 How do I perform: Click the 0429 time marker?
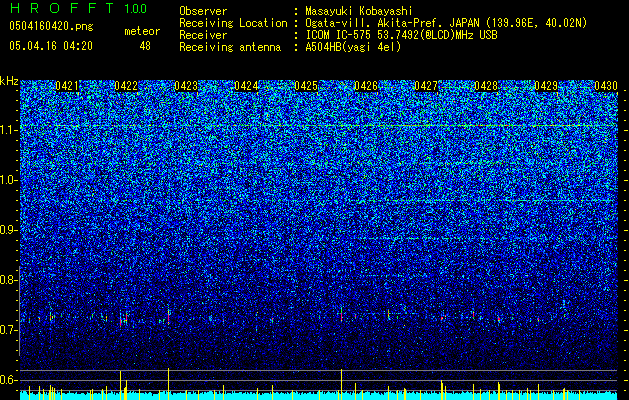546,86
